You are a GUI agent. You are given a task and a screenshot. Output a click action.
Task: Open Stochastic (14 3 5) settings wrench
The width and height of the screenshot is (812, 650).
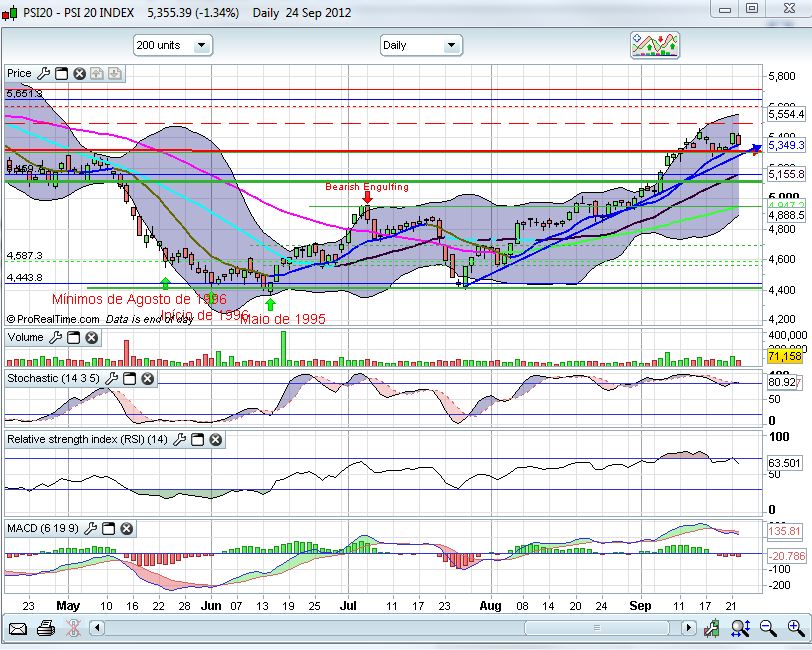pos(111,379)
